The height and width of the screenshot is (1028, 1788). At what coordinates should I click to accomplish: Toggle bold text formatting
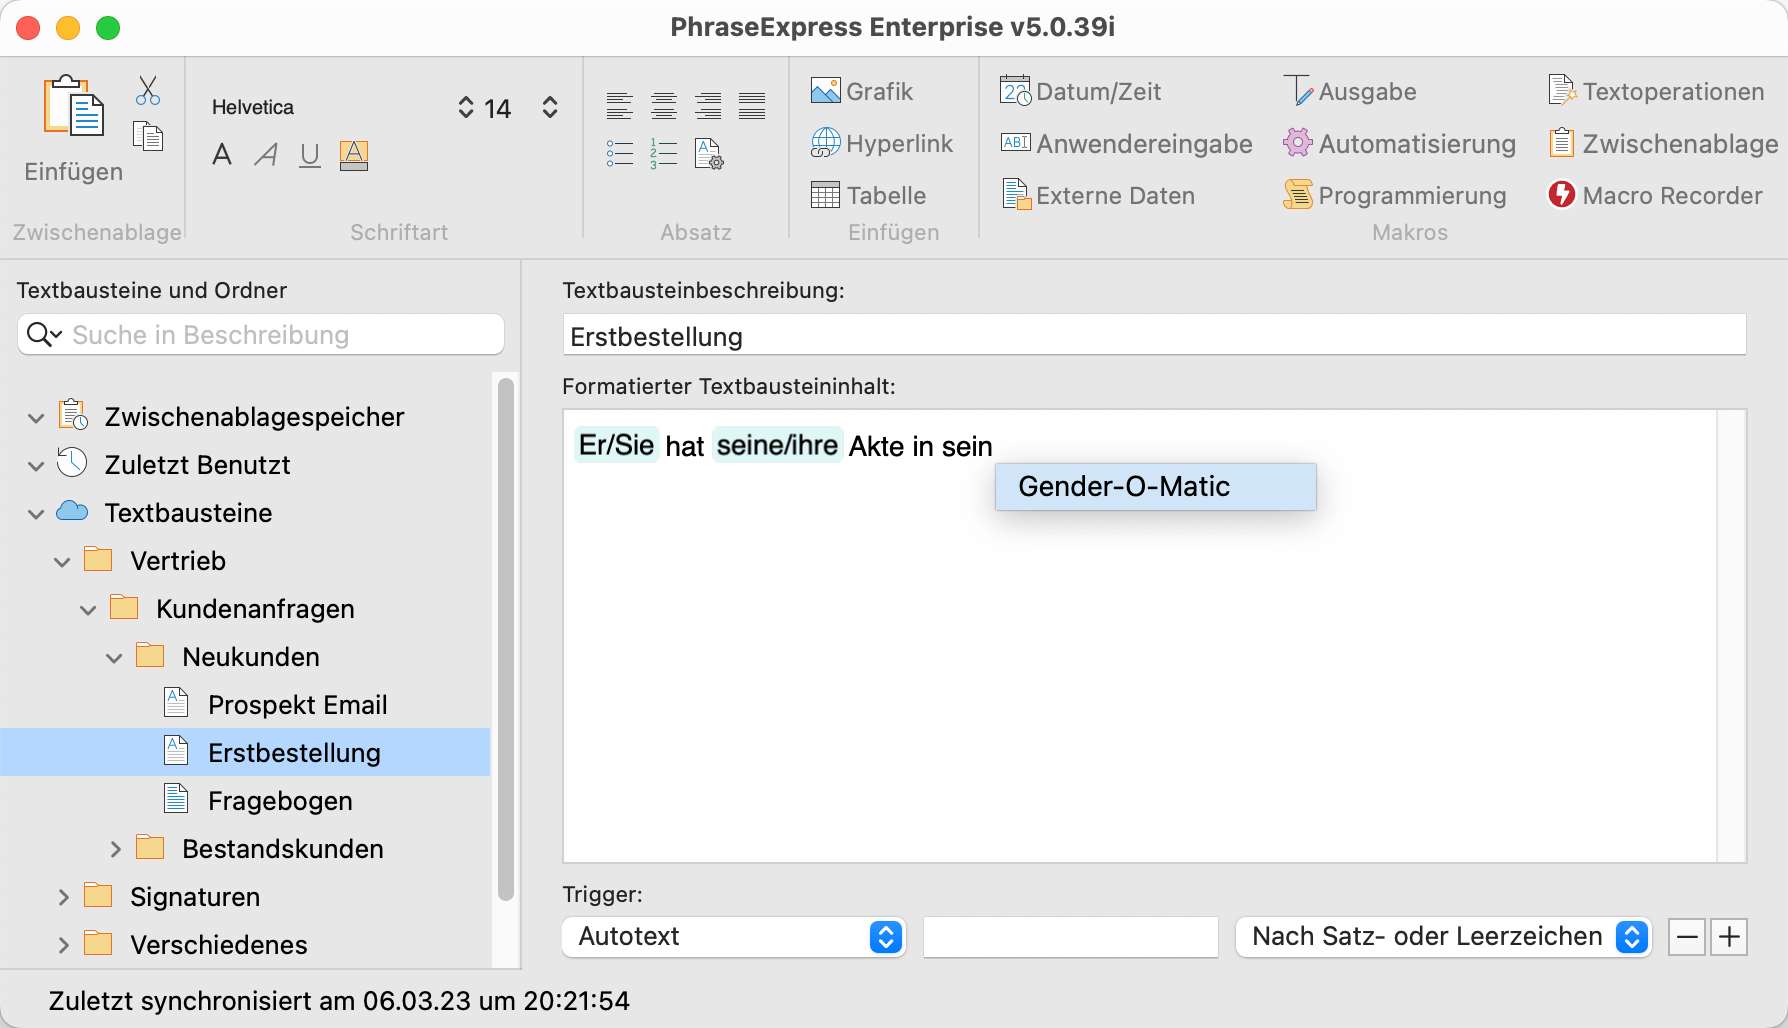pyautogui.click(x=222, y=155)
